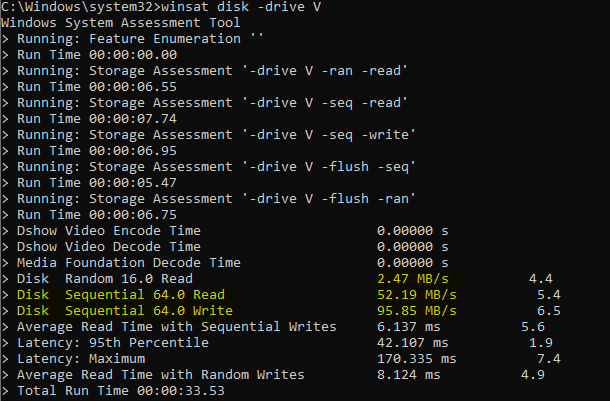Click the Total Run Time 00:00:33.53 line
The image size is (610, 401).
121,390
